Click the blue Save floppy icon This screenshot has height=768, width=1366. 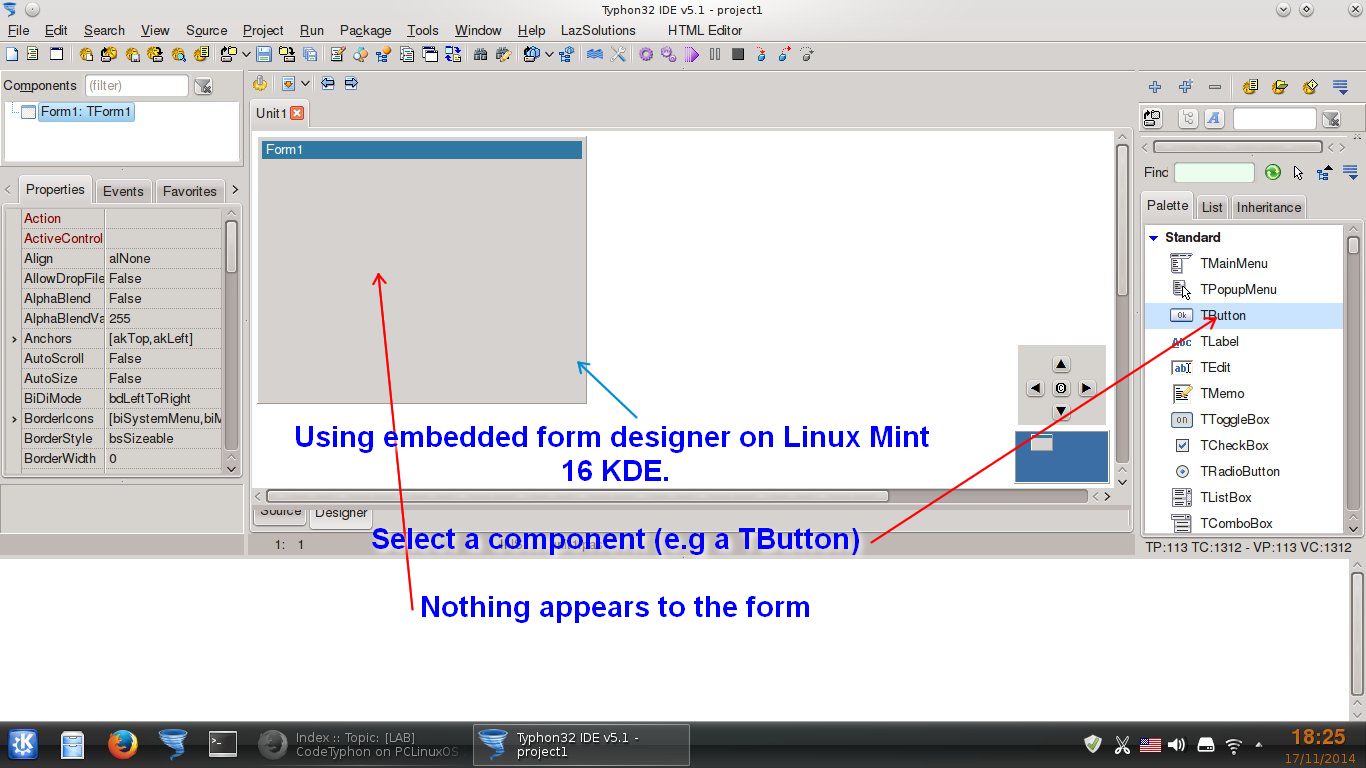point(264,54)
